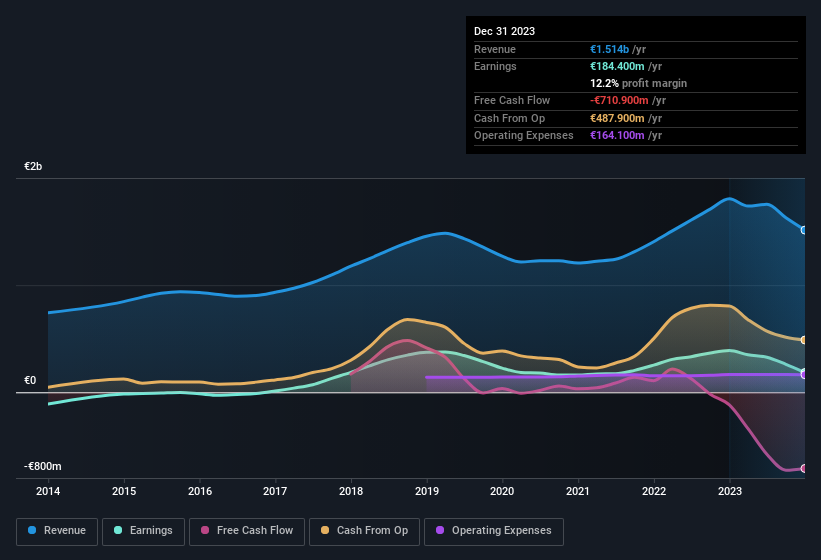The height and width of the screenshot is (560, 821).
Task: Toggle the Revenue series in the legend
Action: 57,531
